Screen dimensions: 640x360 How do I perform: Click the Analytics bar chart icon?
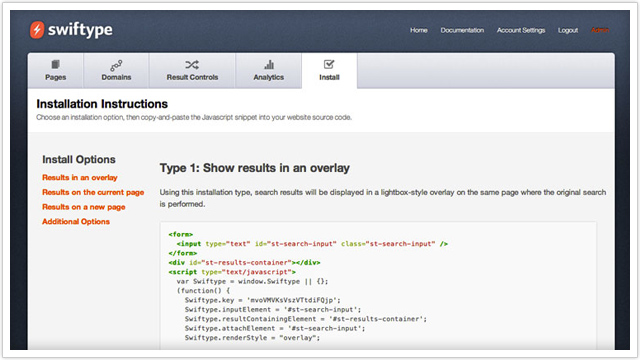(269, 64)
